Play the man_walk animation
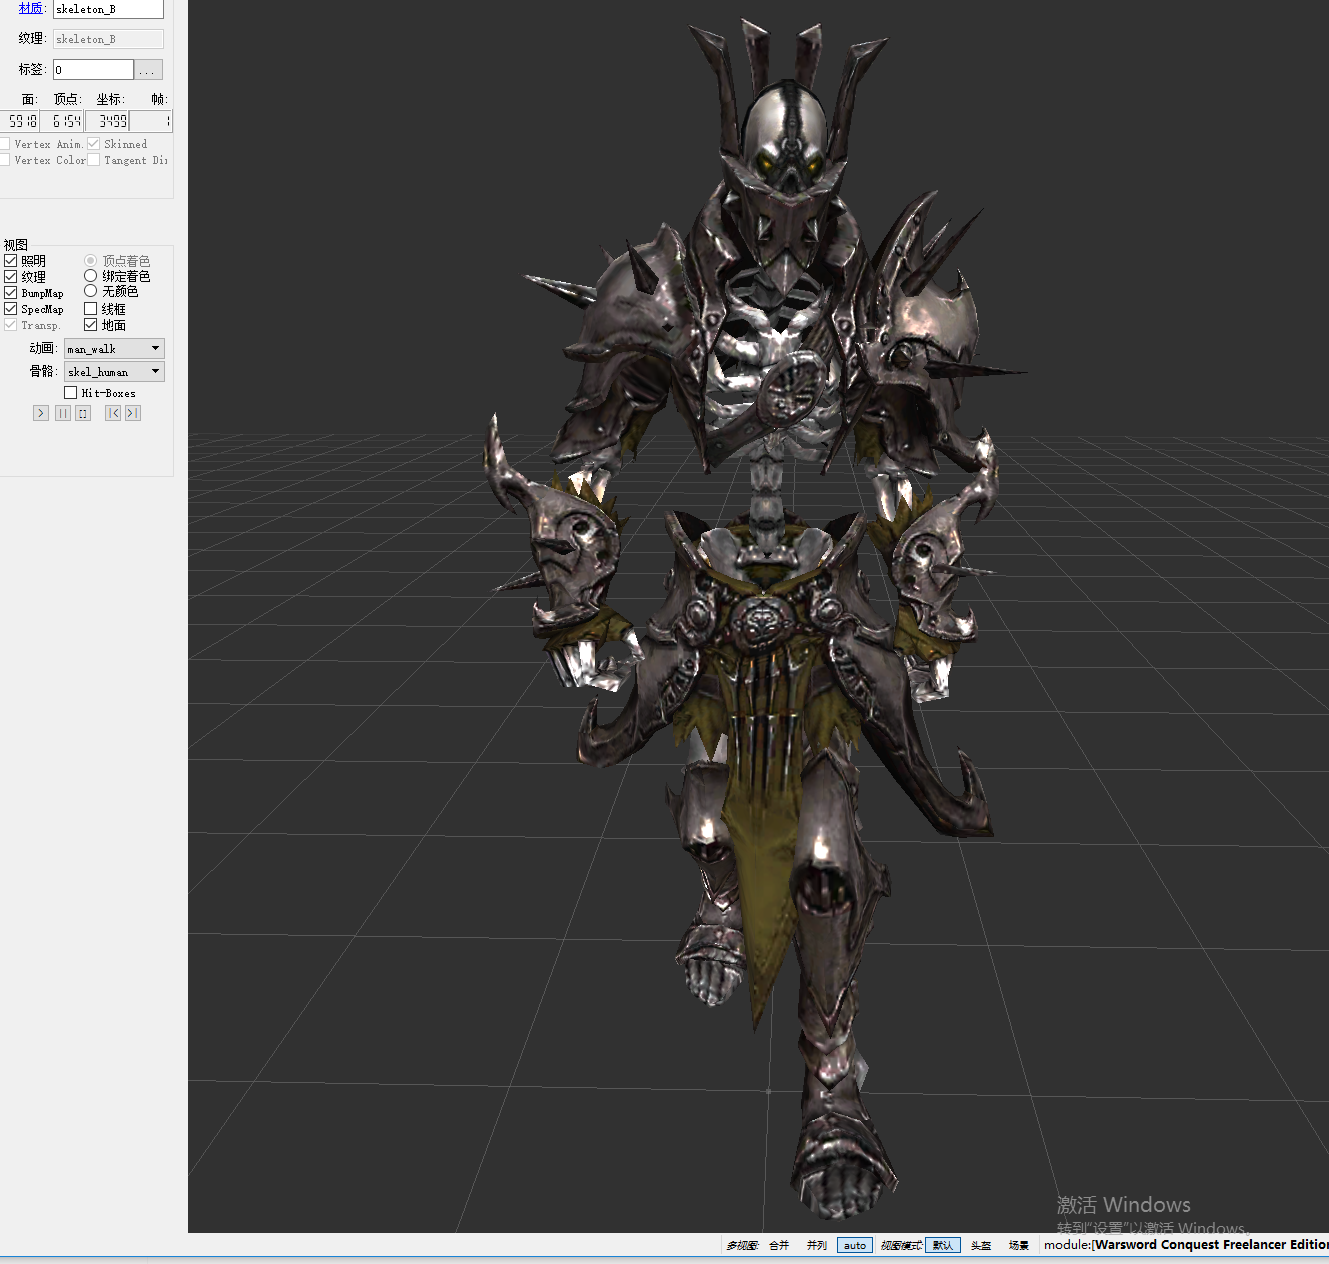 coord(41,413)
